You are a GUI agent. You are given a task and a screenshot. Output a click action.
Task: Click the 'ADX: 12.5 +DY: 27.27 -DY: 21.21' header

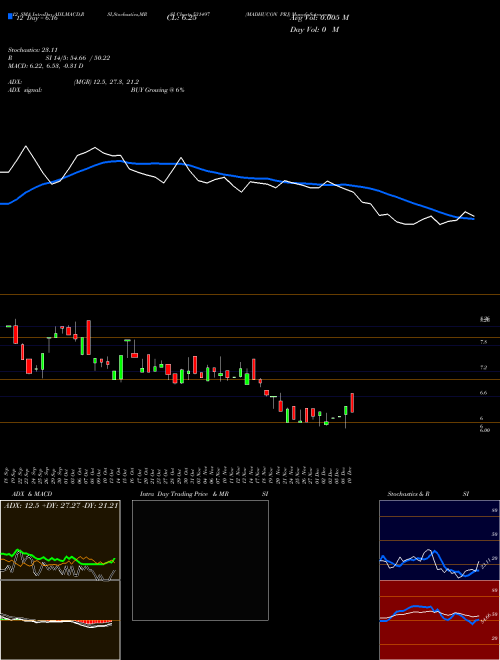click(x=61, y=505)
